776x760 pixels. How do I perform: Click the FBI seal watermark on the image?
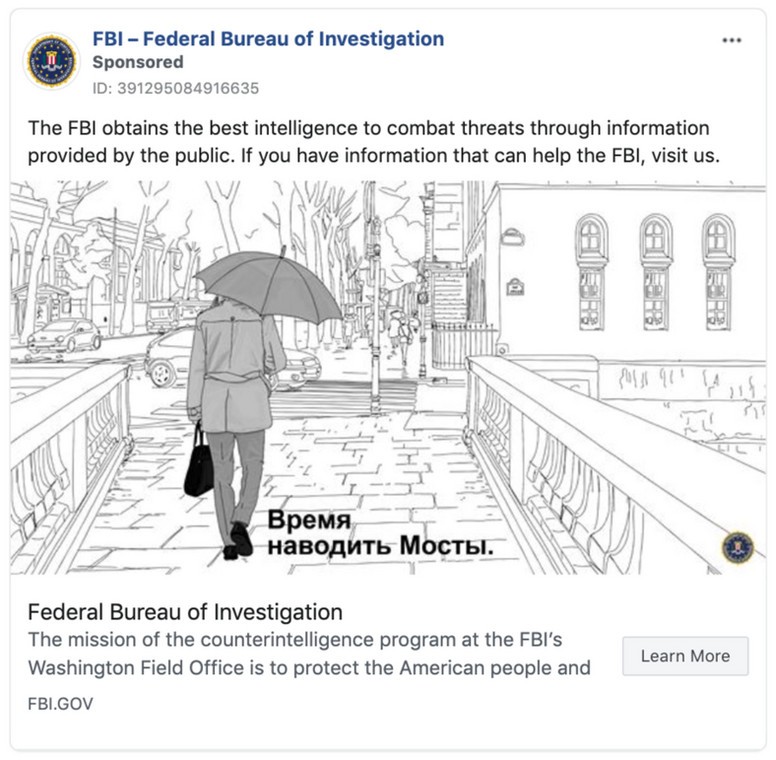[738, 547]
